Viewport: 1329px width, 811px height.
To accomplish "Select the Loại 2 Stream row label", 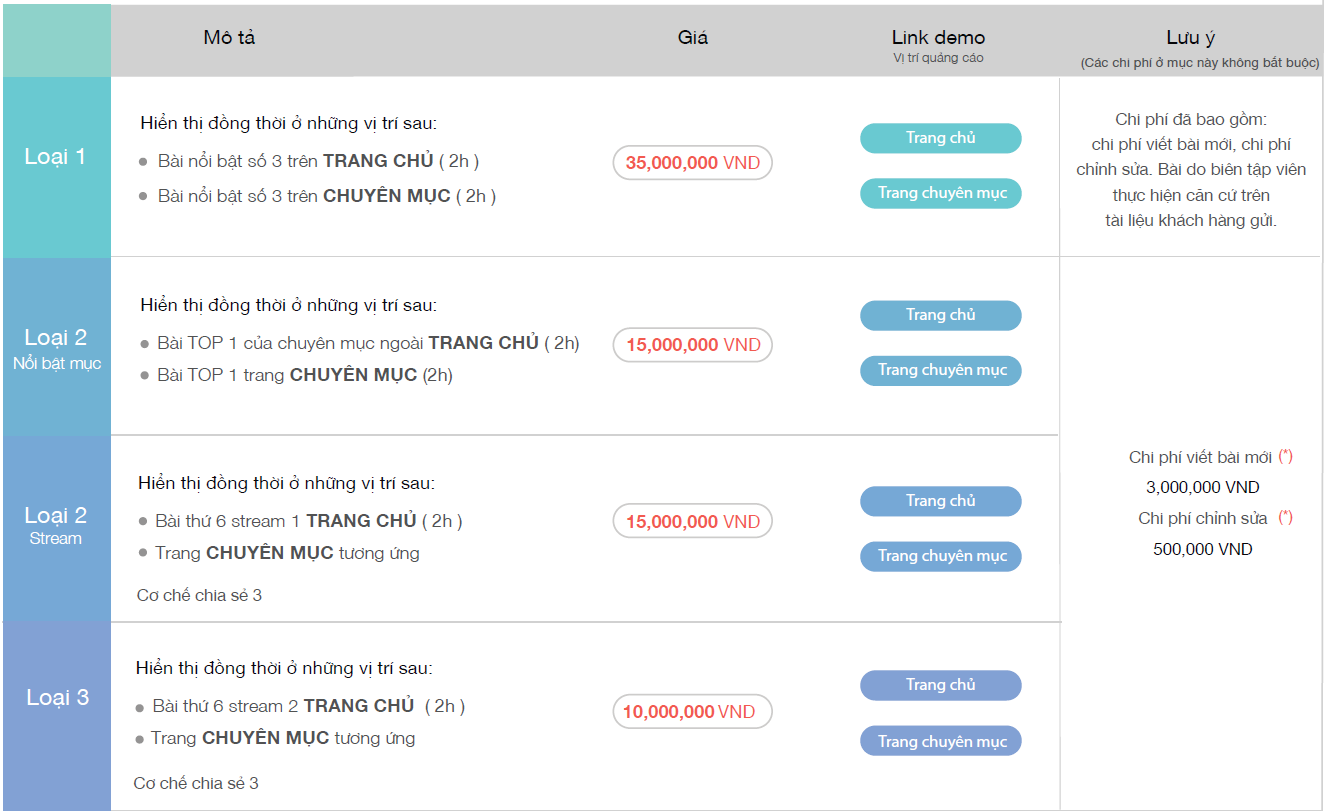I will pyautogui.click(x=56, y=525).
